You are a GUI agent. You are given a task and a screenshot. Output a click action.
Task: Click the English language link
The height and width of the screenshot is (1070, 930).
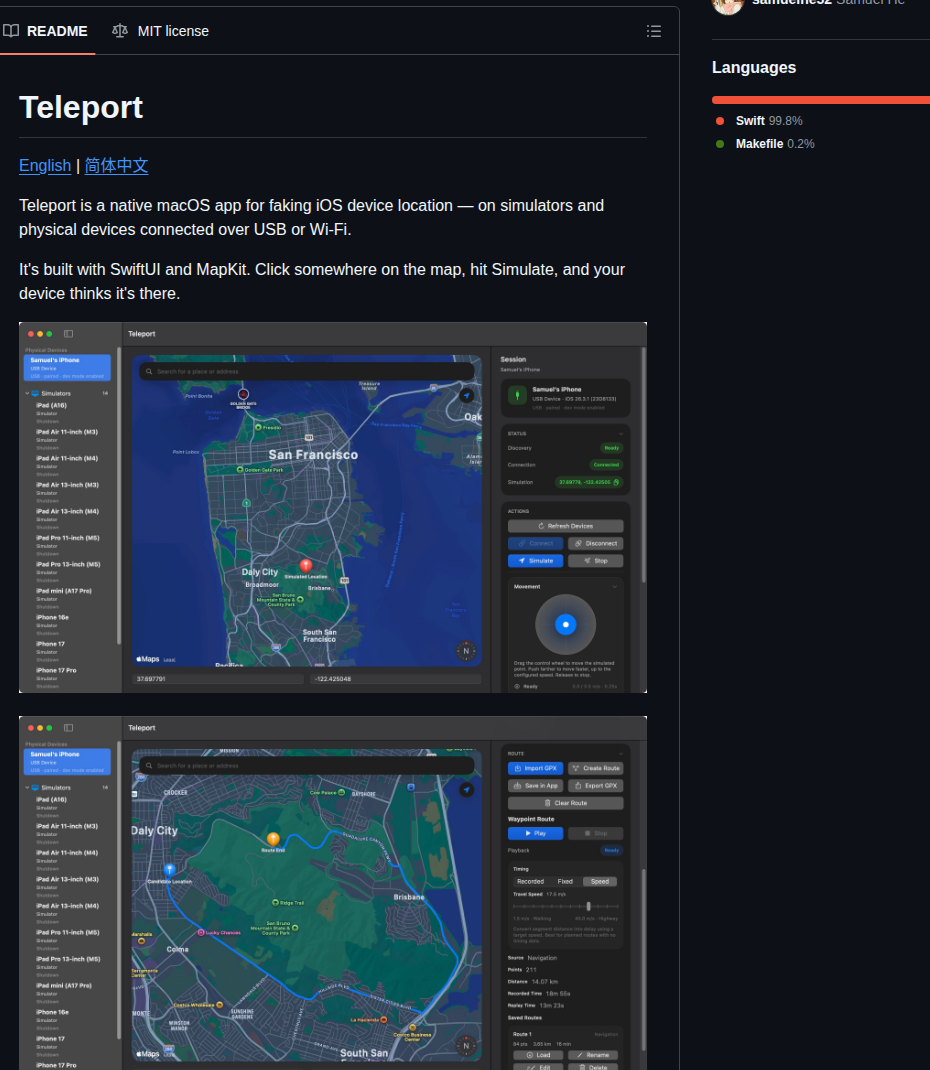pos(45,166)
